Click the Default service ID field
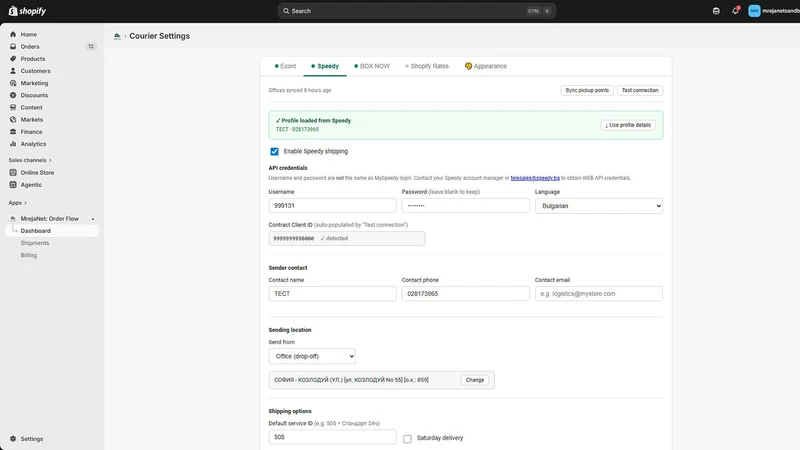This screenshot has width=800, height=450. point(332,437)
